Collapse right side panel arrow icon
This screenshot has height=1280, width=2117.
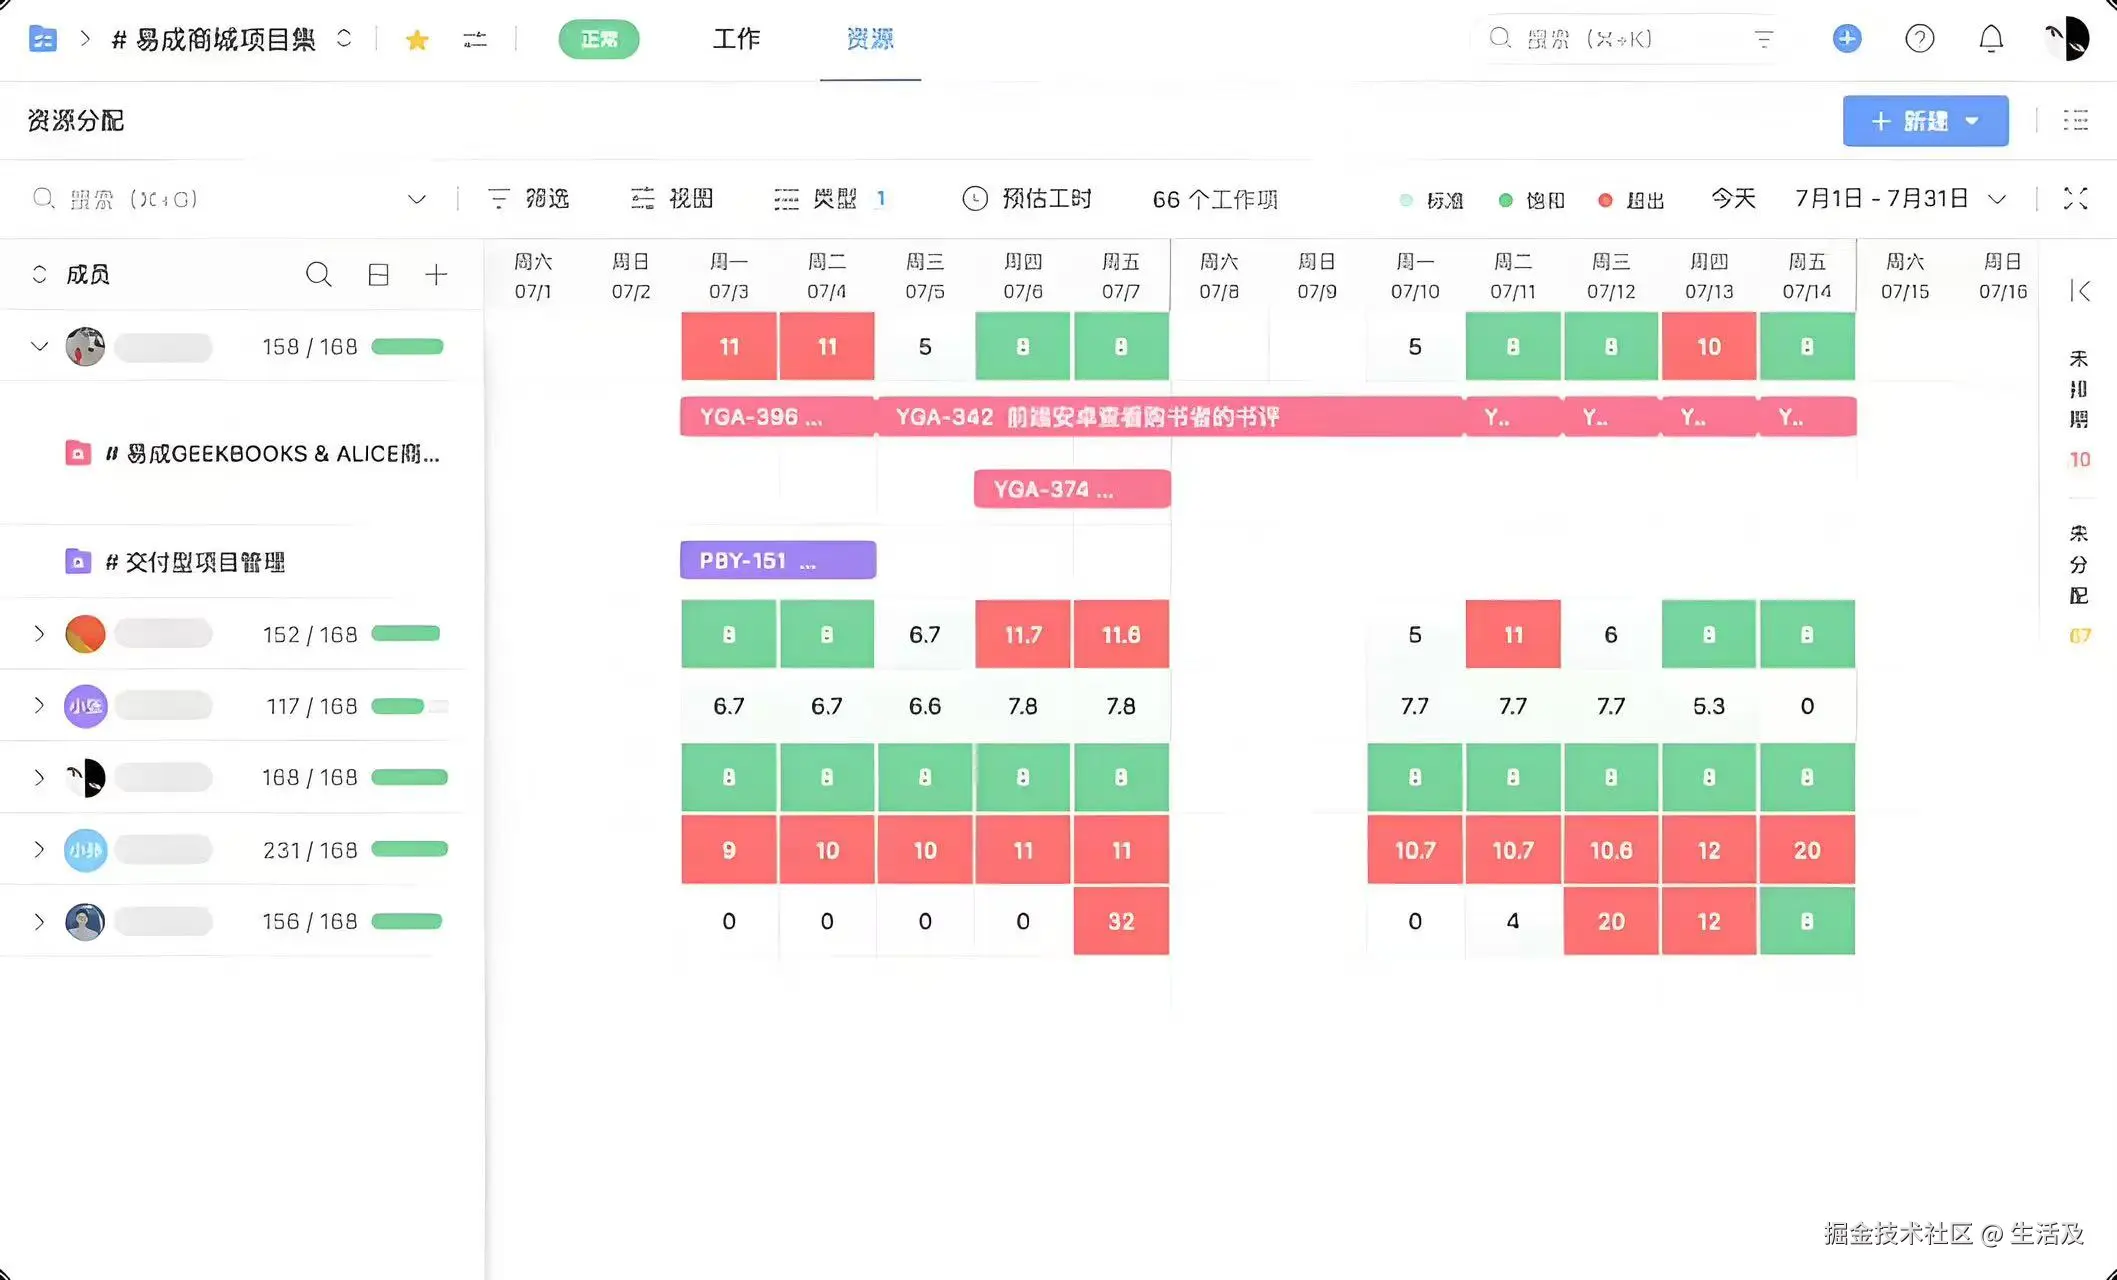[2080, 291]
